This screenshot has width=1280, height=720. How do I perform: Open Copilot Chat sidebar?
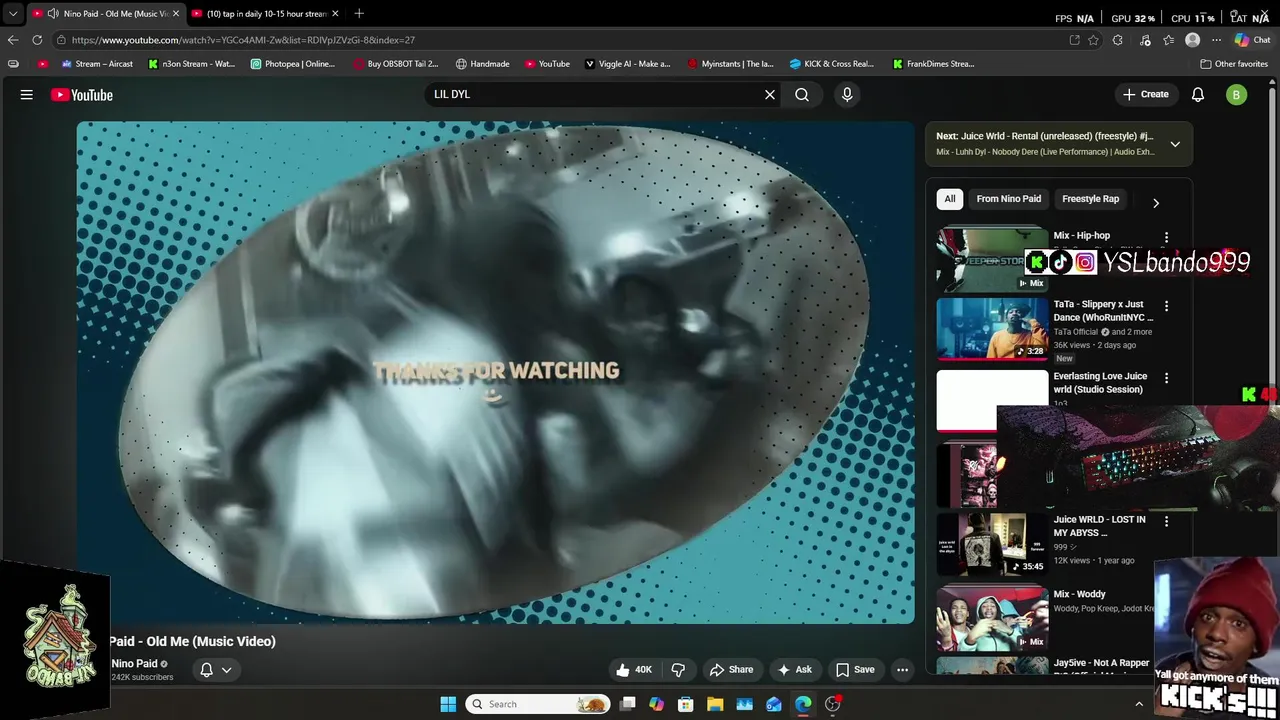(x=1252, y=40)
